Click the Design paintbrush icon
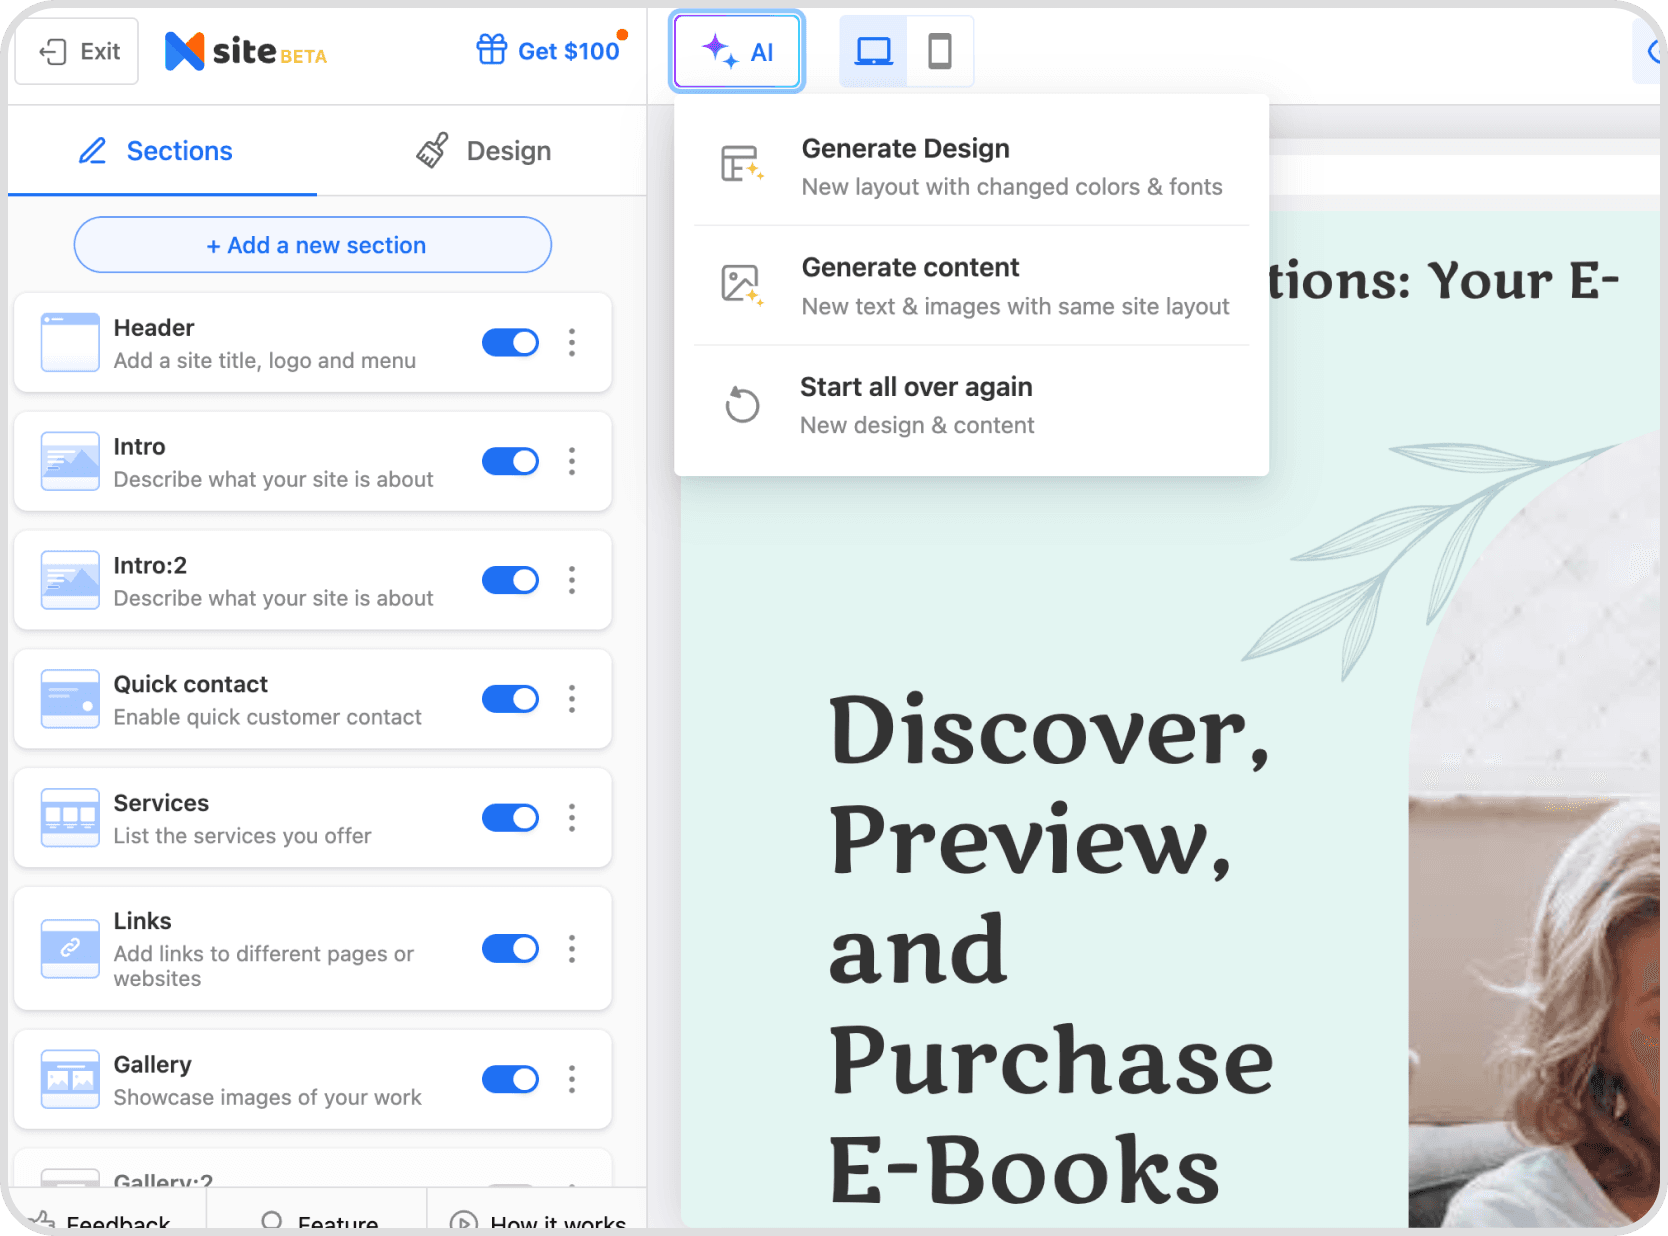This screenshot has width=1668, height=1236. pos(432,150)
